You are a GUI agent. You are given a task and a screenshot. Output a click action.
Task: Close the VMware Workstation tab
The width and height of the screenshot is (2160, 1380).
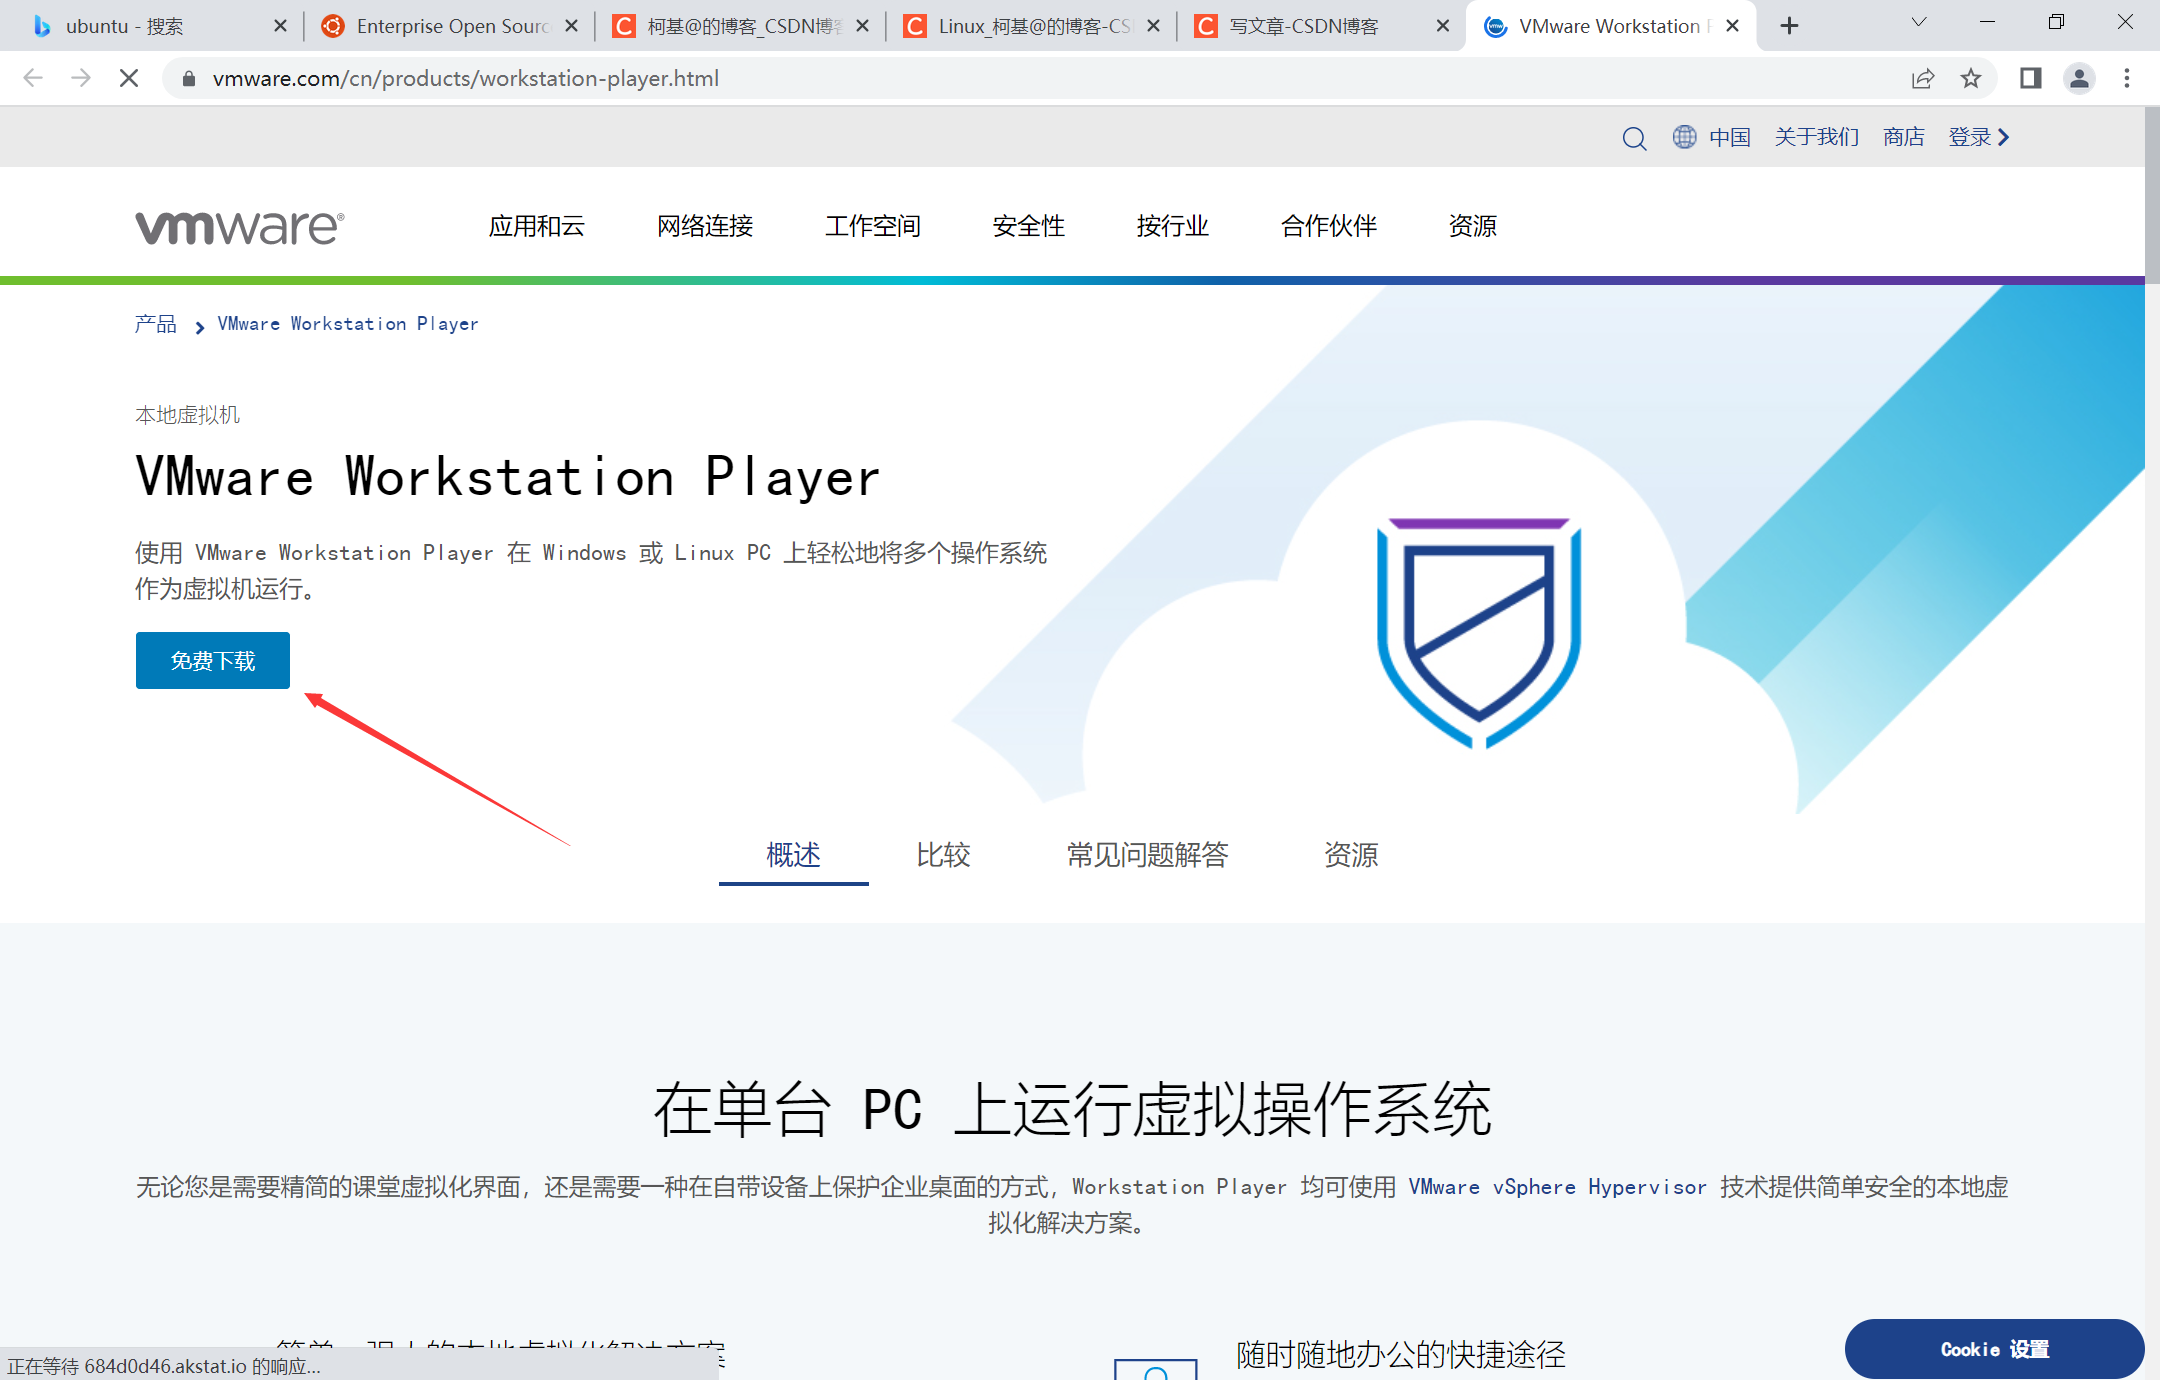[x=1733, y=26]
